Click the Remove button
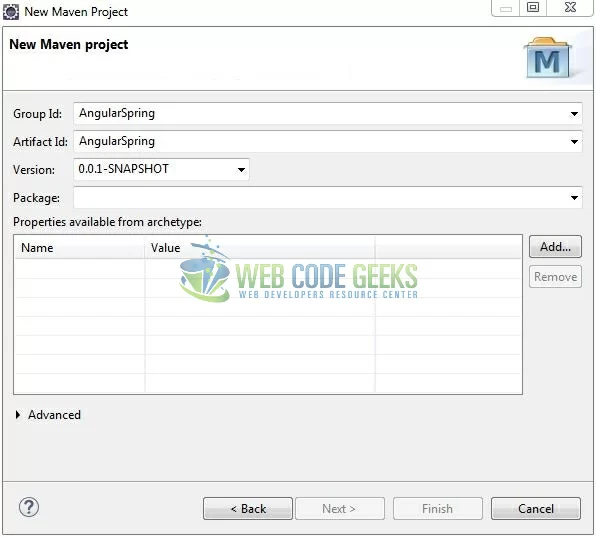Viewport: 596px width, 537px height. click(x=555, y=277)
